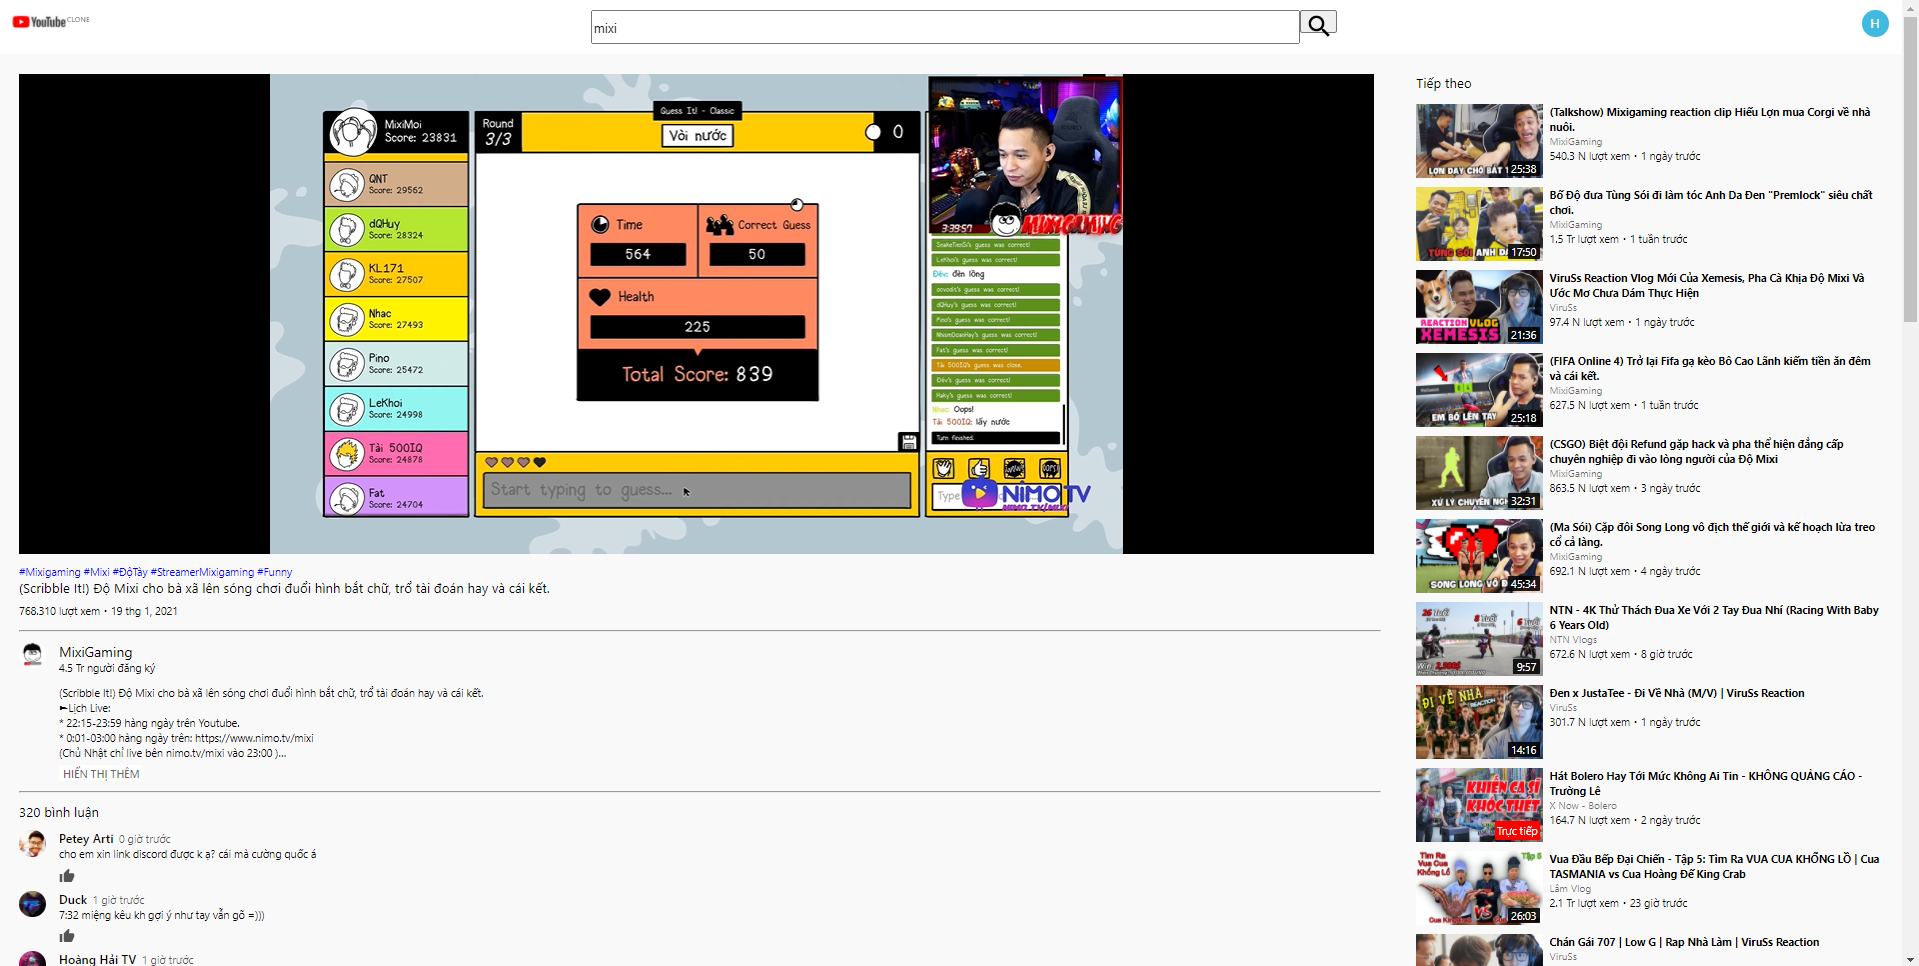Image resolution: width=1919 pixels, height=966 pixels.
Task: Click the wave hand emote icon in game
Action: pyautogui.click(x=944, y=468)
